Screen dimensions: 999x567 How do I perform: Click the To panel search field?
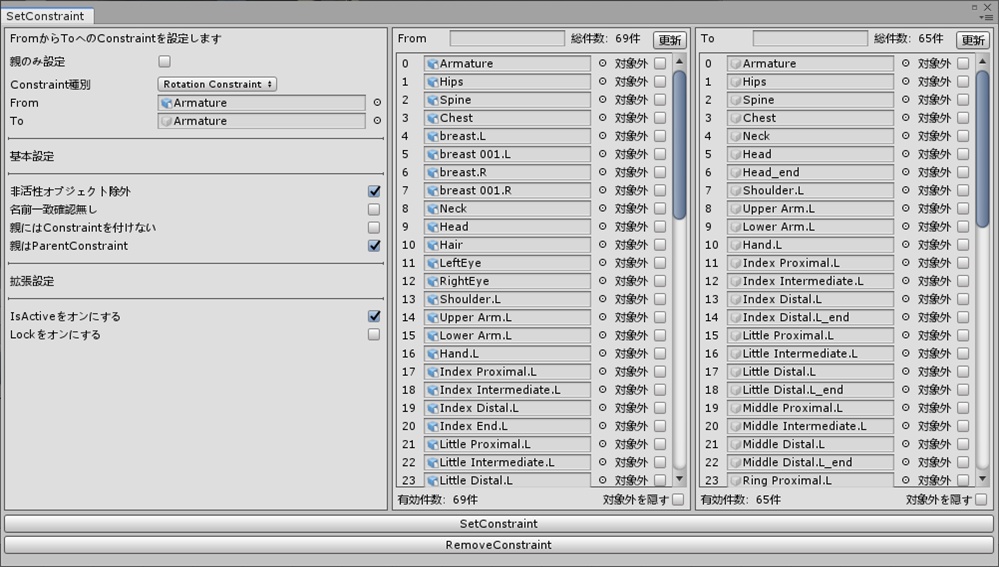[x=810, y=39]
